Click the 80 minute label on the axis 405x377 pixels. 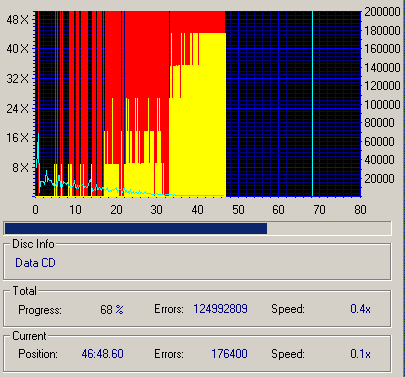click(360, 210)
